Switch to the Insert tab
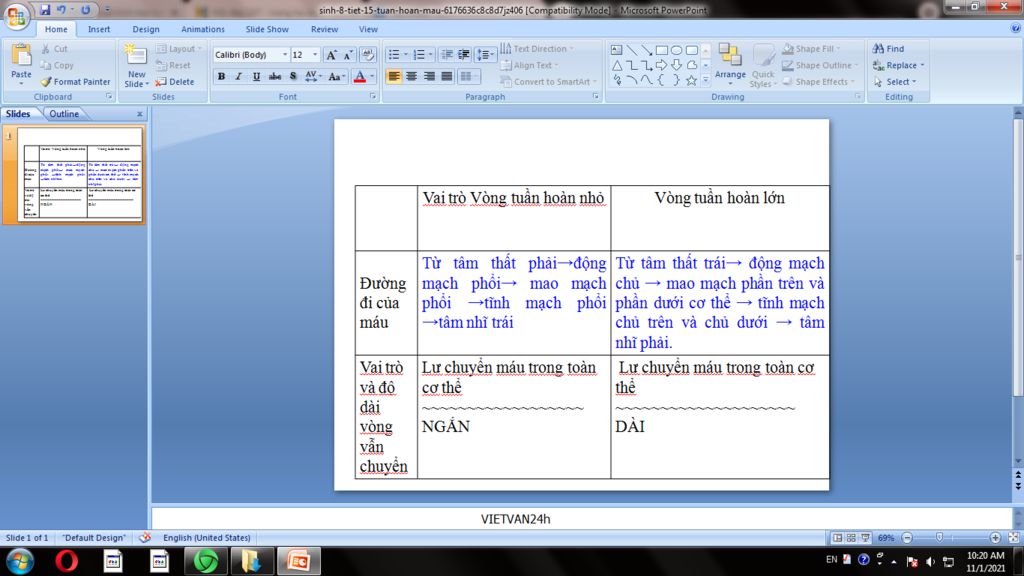Viewport: 1024px width, 576px height. pyautogui.click(x=99, y=29)
